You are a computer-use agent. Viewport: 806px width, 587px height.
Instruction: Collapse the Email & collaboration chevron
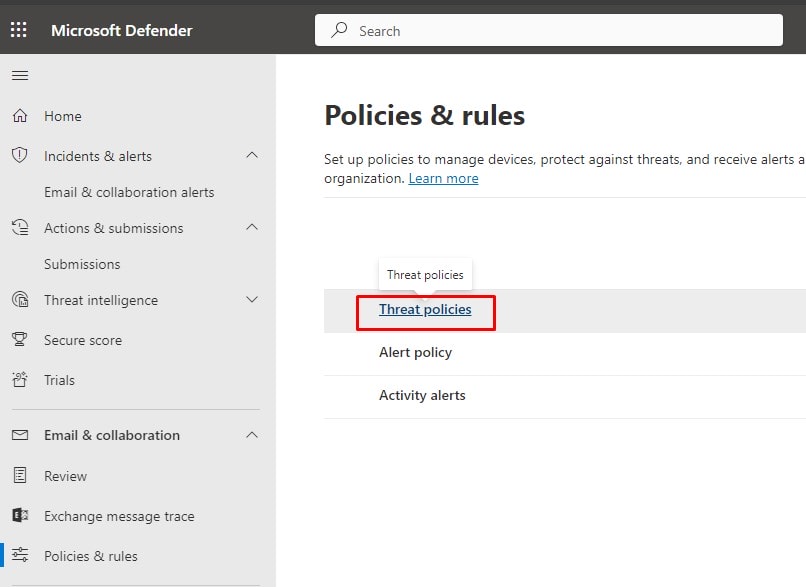(252, 435)
